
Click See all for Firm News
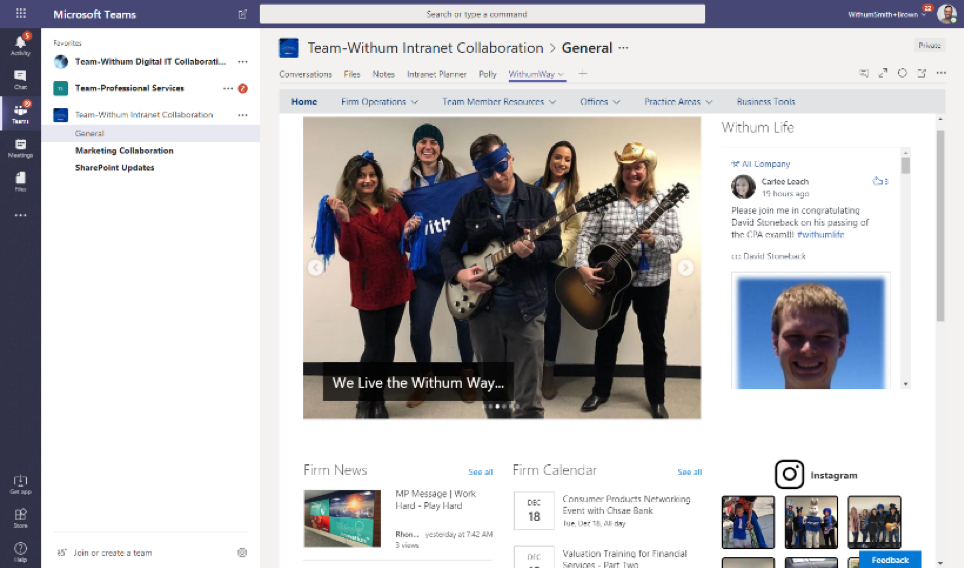point(481,472)
